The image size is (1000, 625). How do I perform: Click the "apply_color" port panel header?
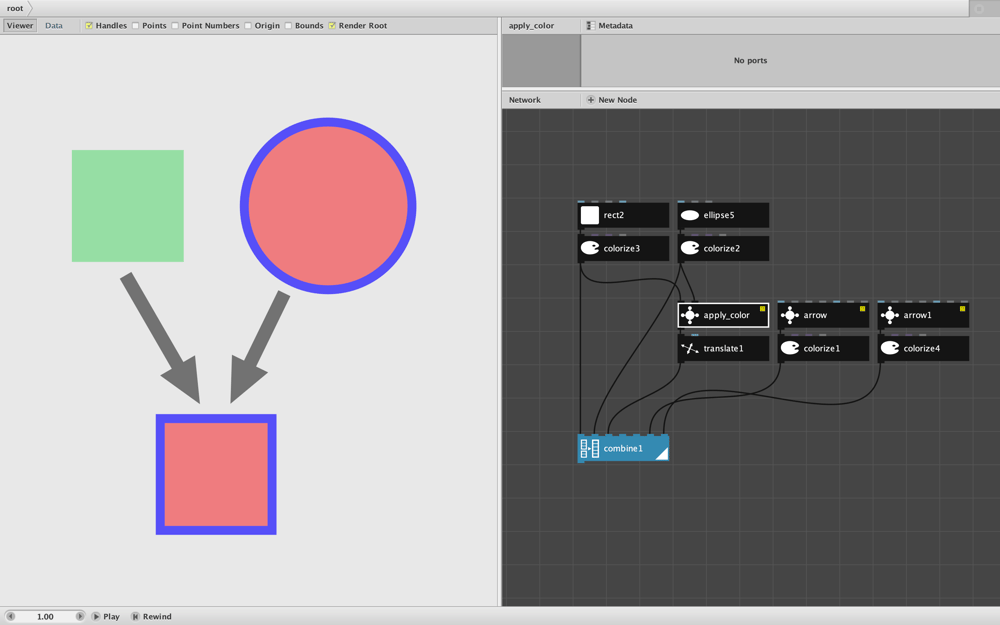[x=531, y=26]
